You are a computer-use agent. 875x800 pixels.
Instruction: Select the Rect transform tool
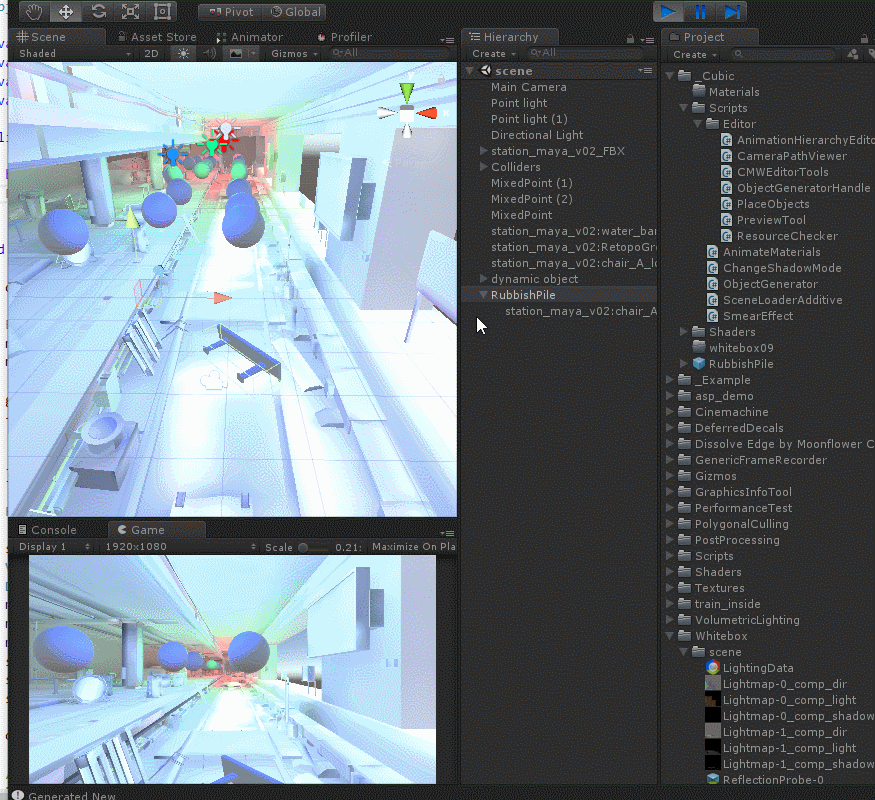[162, 12]
